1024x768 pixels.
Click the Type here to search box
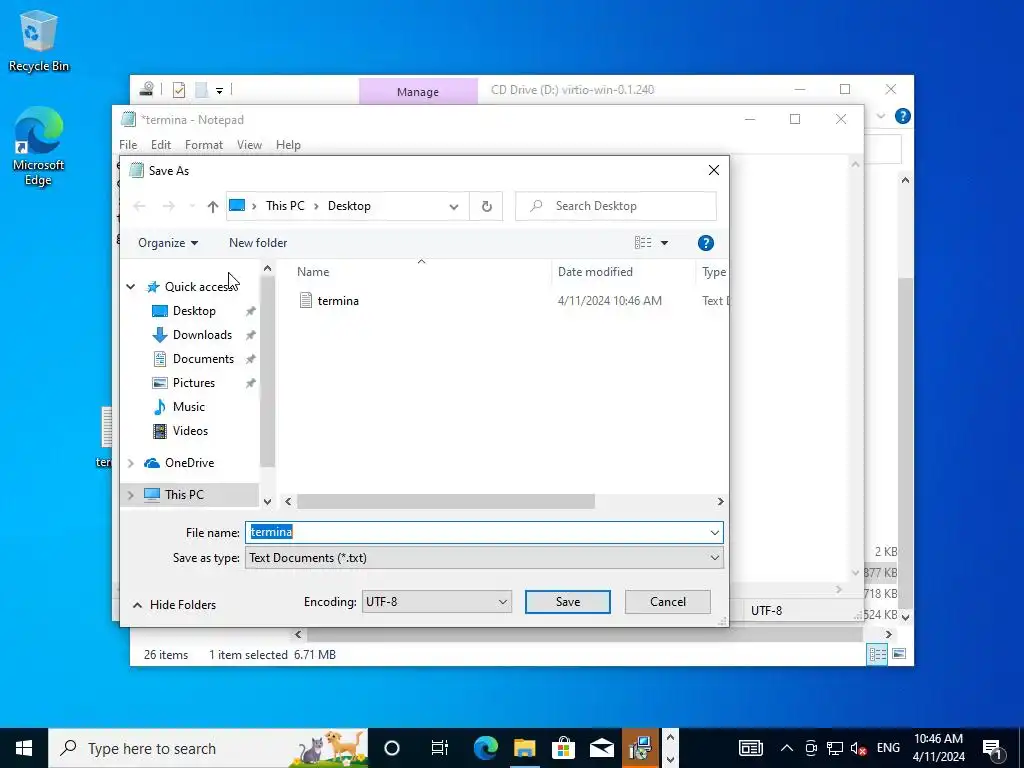point(208,748)
